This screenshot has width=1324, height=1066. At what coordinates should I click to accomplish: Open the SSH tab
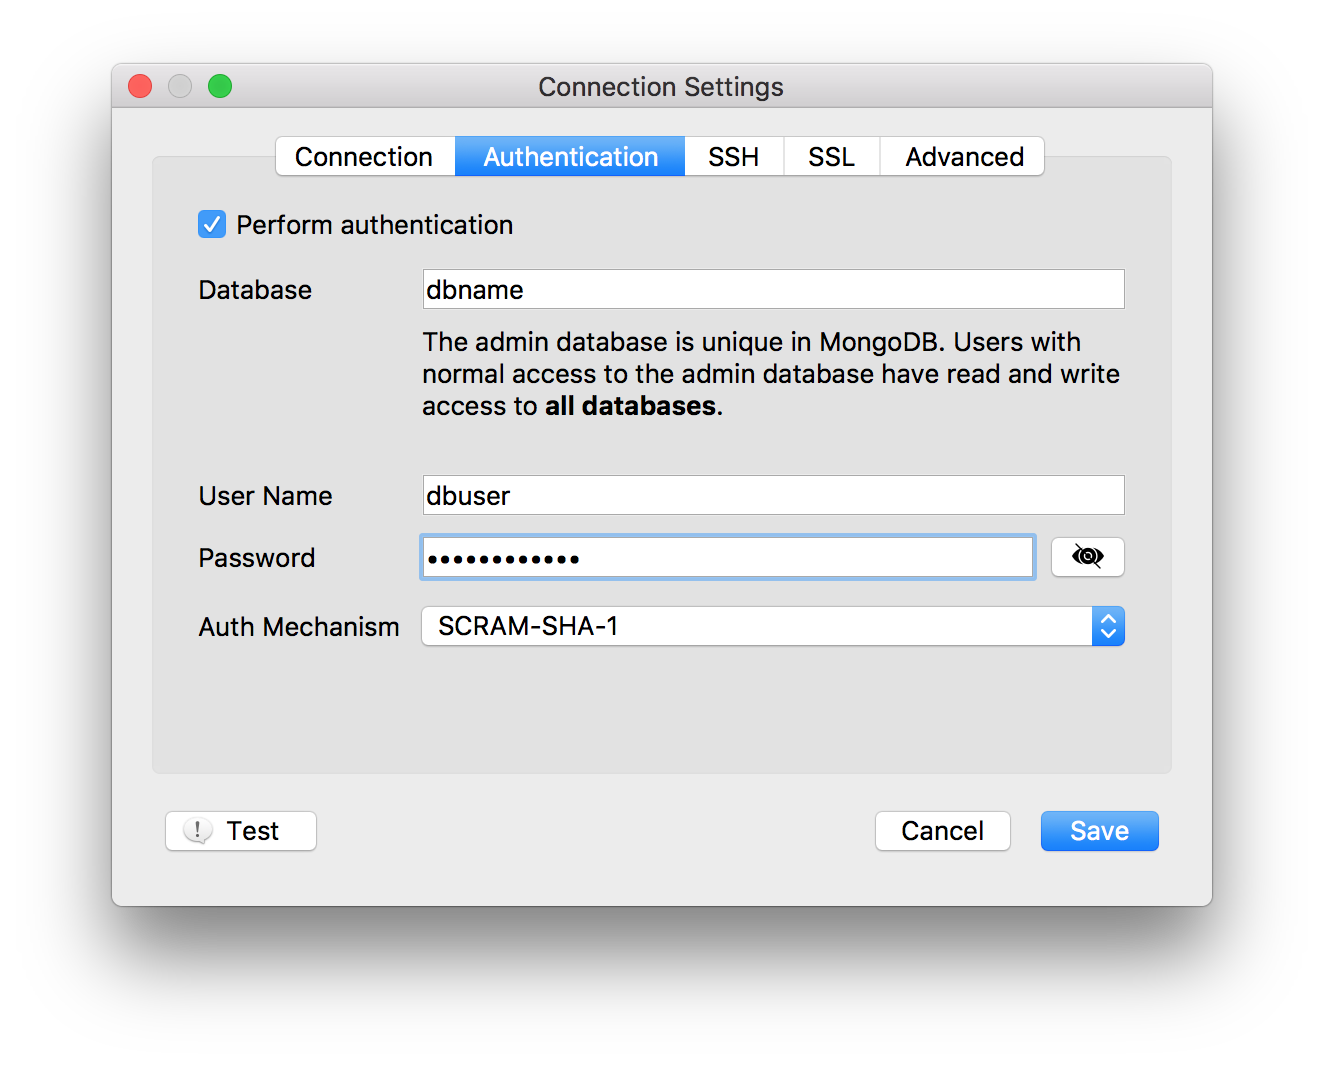734,157
